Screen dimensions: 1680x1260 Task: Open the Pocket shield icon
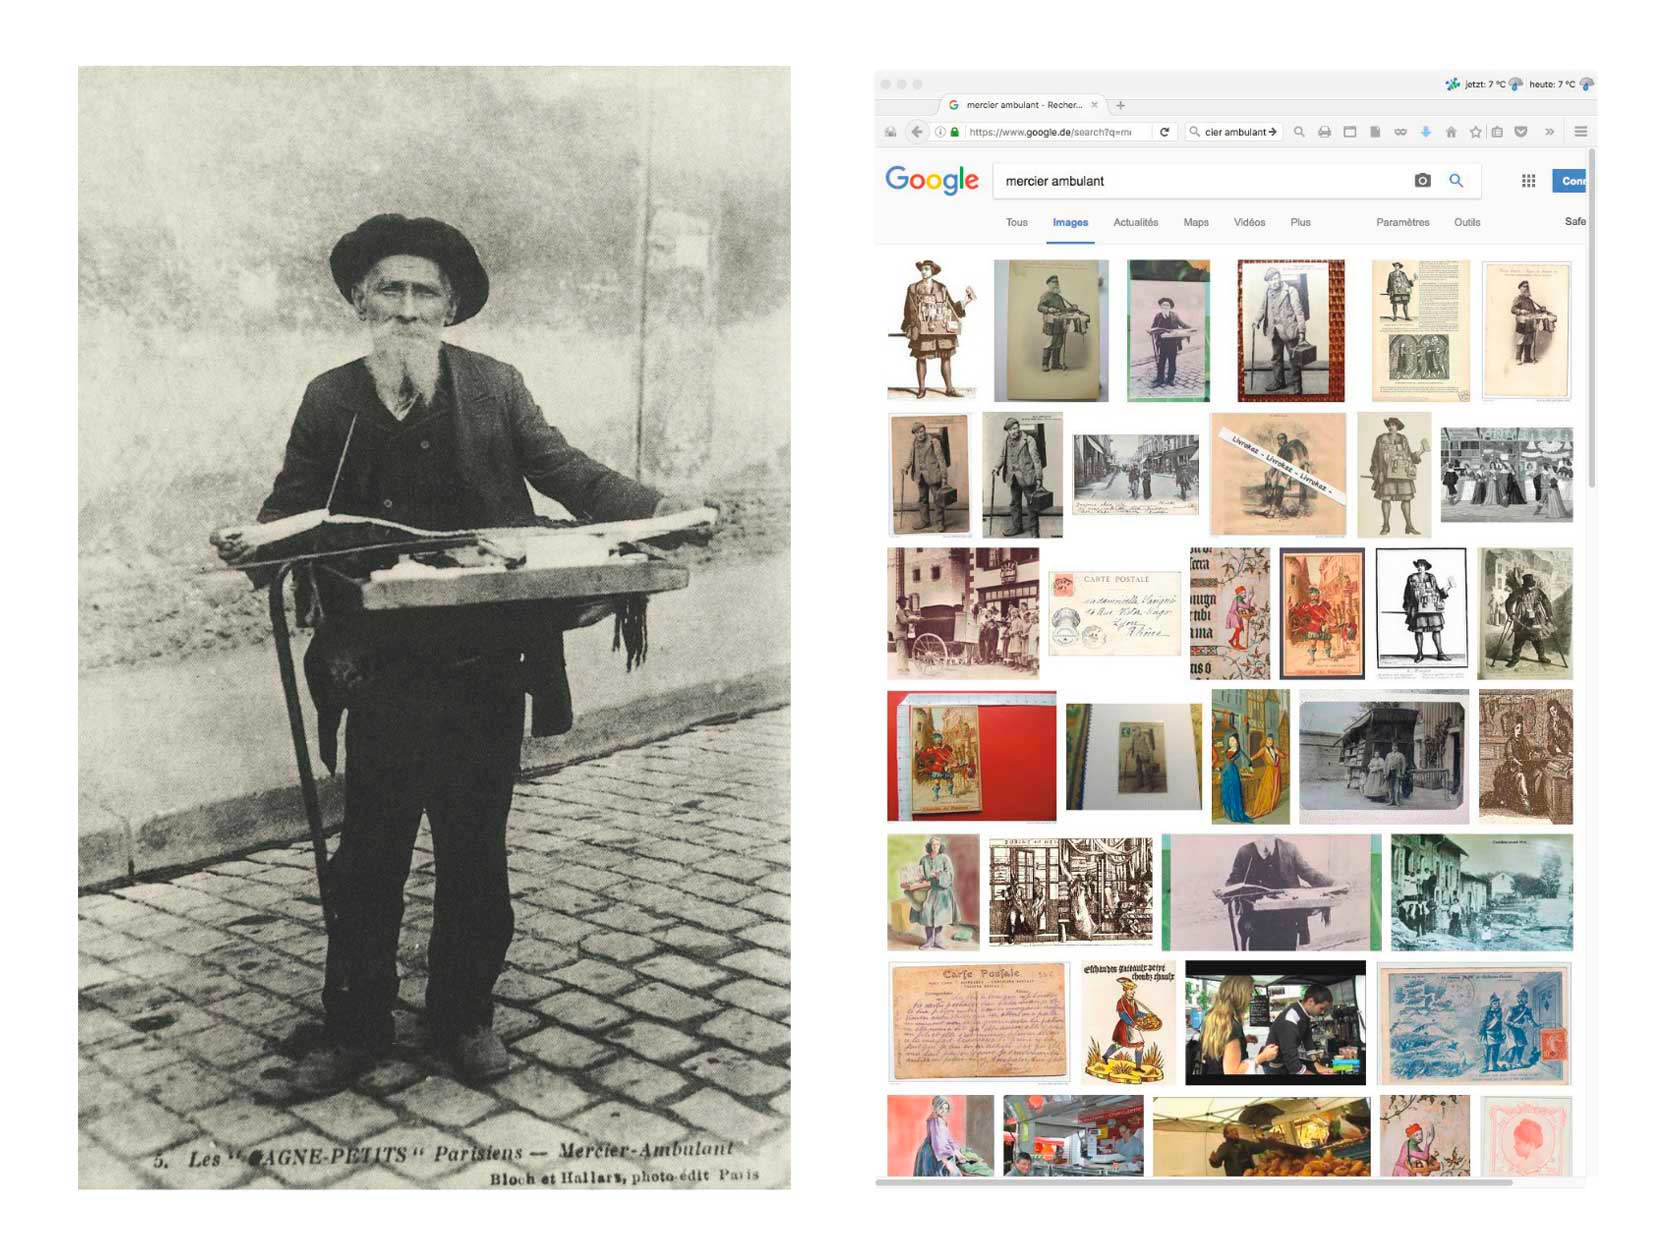(1521, 132)
